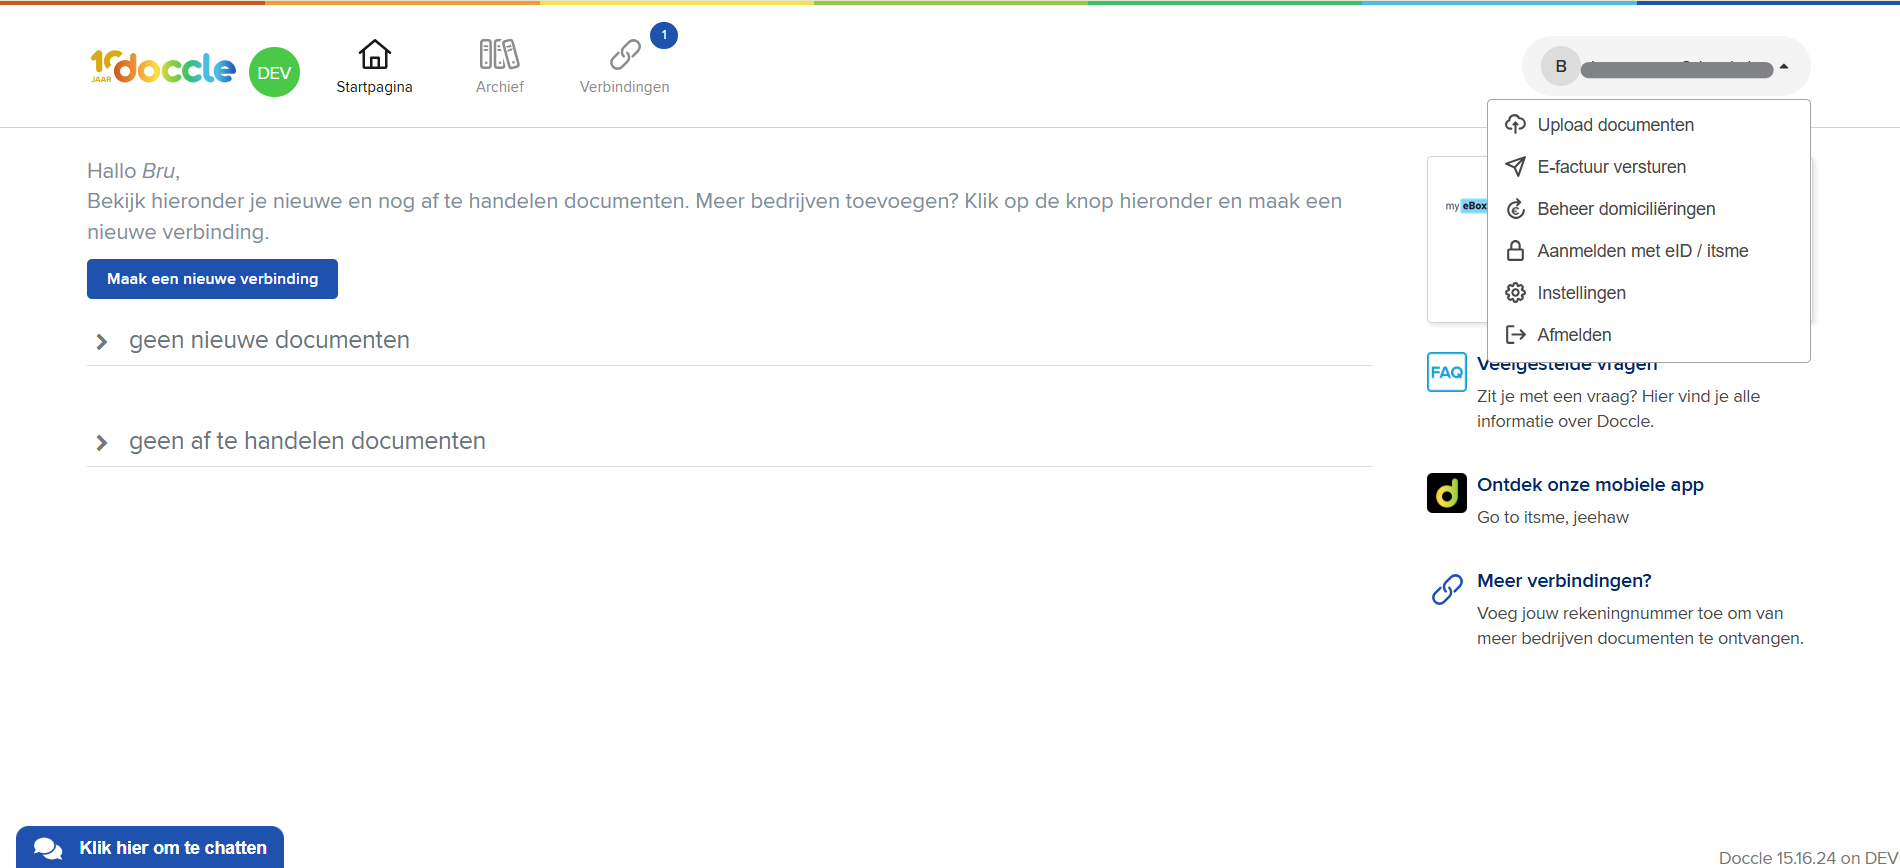Screen dimensions: 1900x868
Task: Select E-factuur versturen menu entry
Action: click(x=1649, y=166)
